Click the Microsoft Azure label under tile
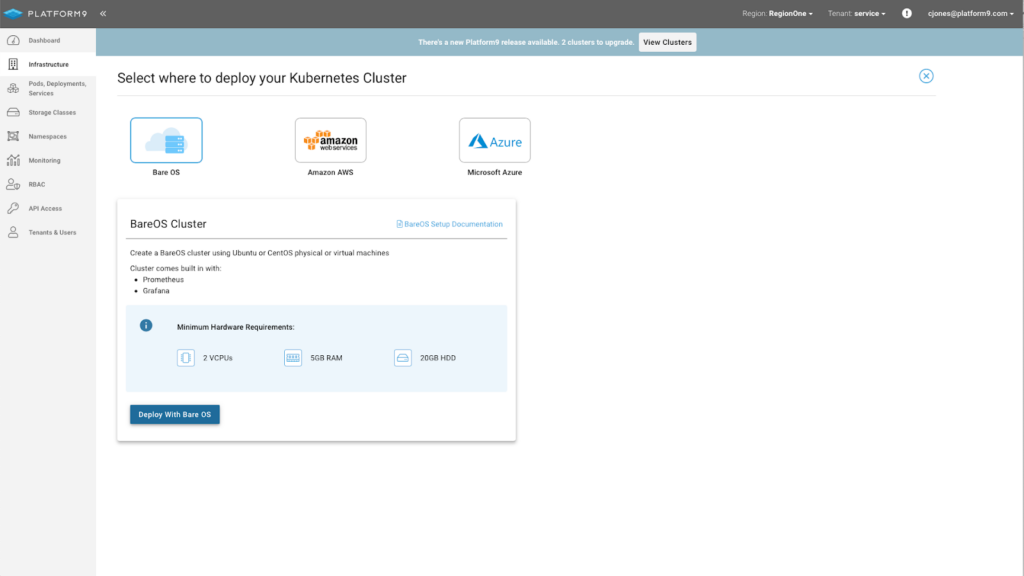This screenshot has height=576, width=1024. [494, 172]
